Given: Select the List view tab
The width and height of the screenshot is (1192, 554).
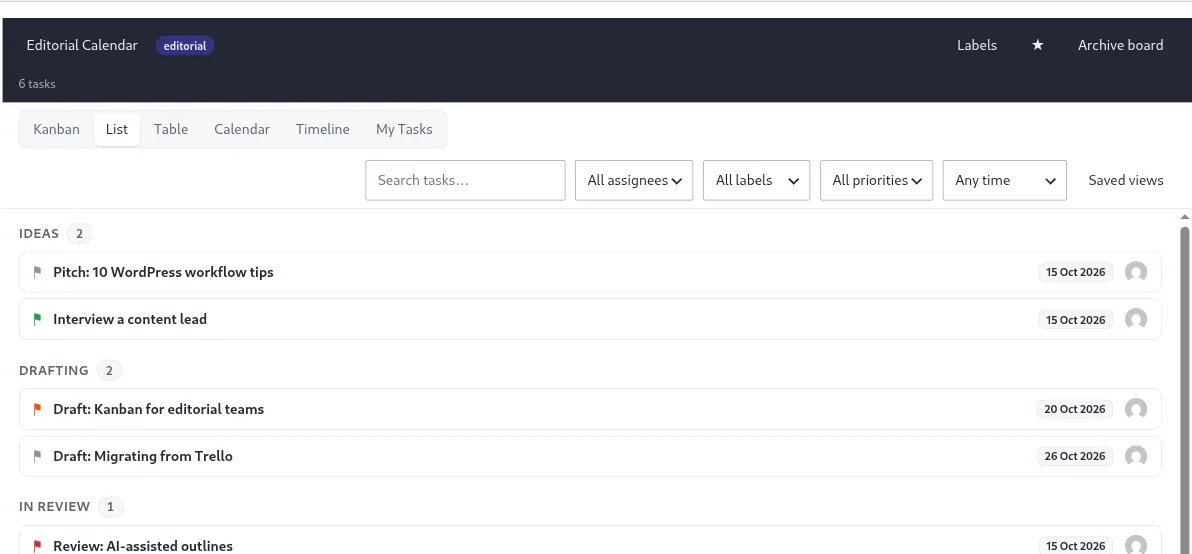Looking at the screenshot, I should tap(117, 129).
